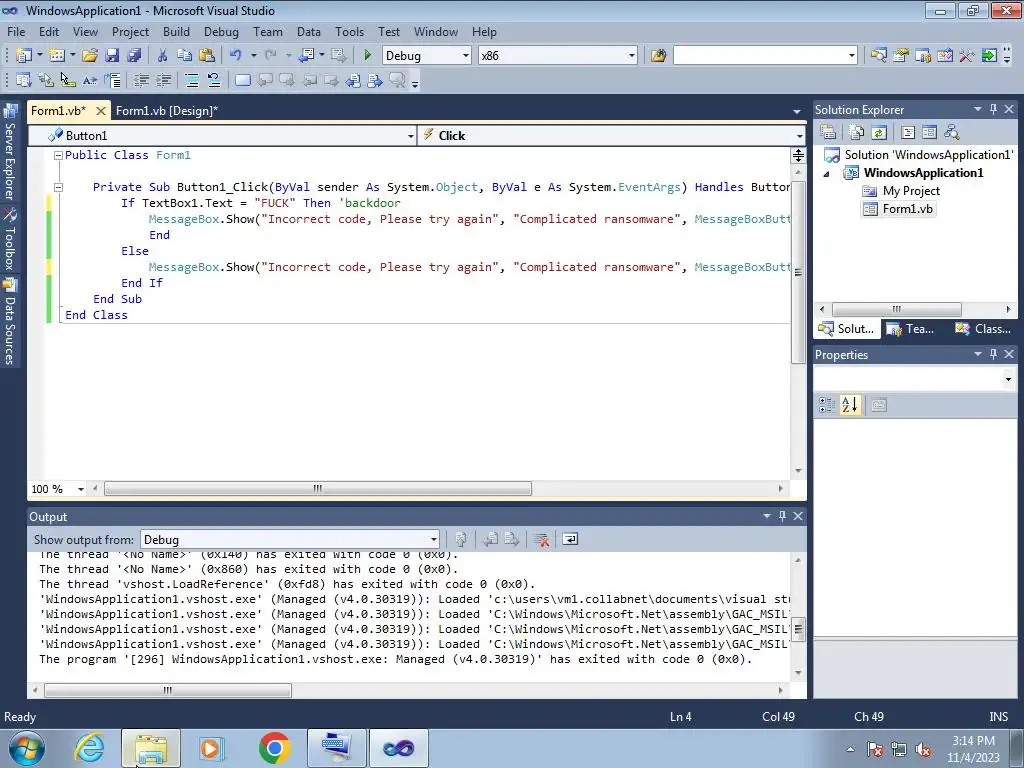The width and height of the screenshot is (1024, 768).
Task: Click View Code in Solution Explorer toolbar
Action: (x=908, y=133)
